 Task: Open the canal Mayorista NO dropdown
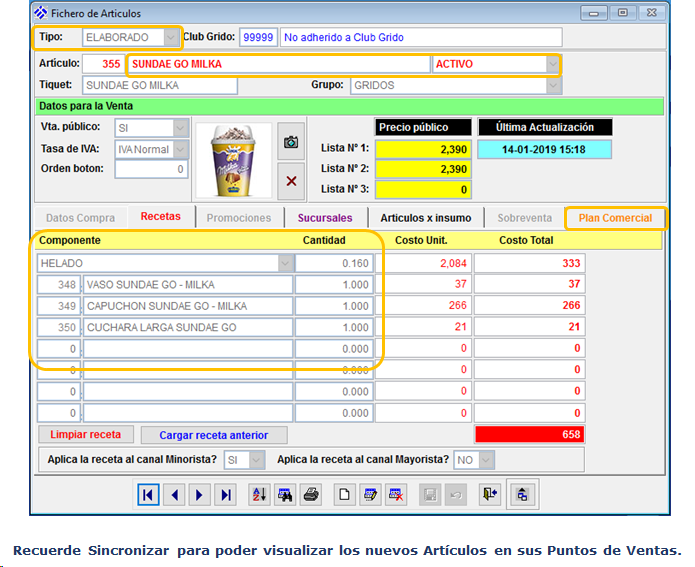[x=486, y=460]
